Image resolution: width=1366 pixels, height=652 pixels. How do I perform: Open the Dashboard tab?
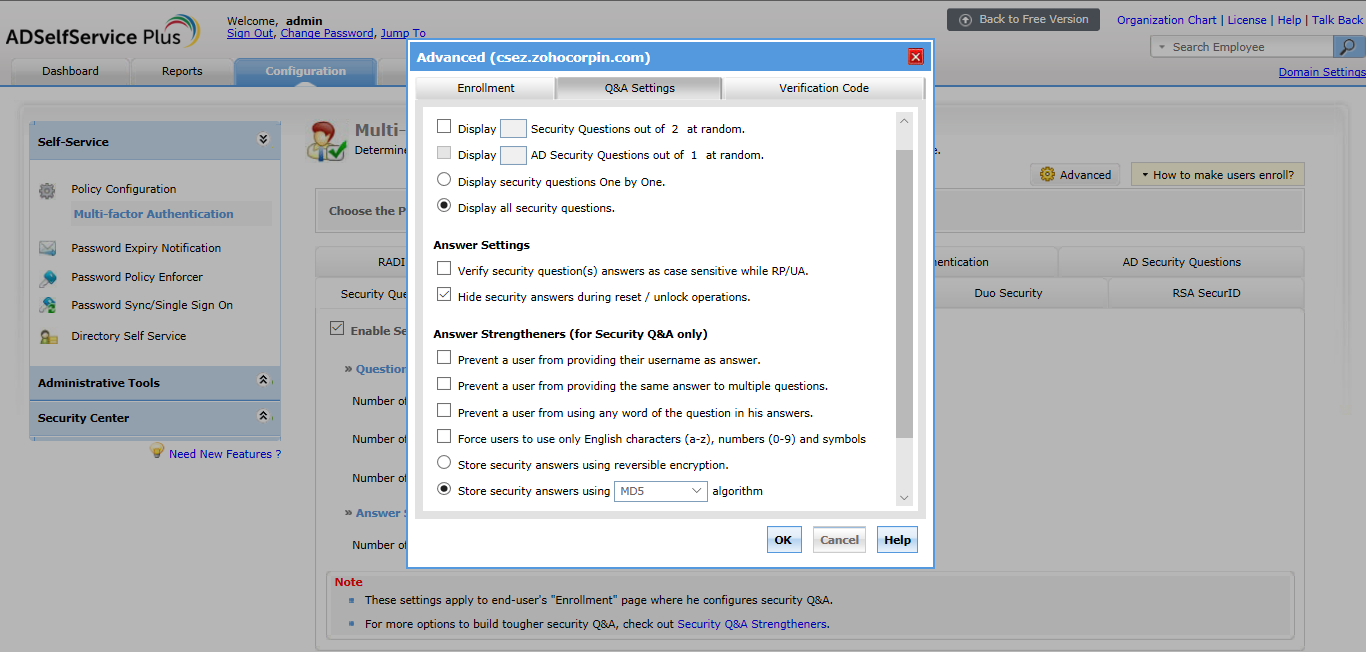(x=70, y=71)
